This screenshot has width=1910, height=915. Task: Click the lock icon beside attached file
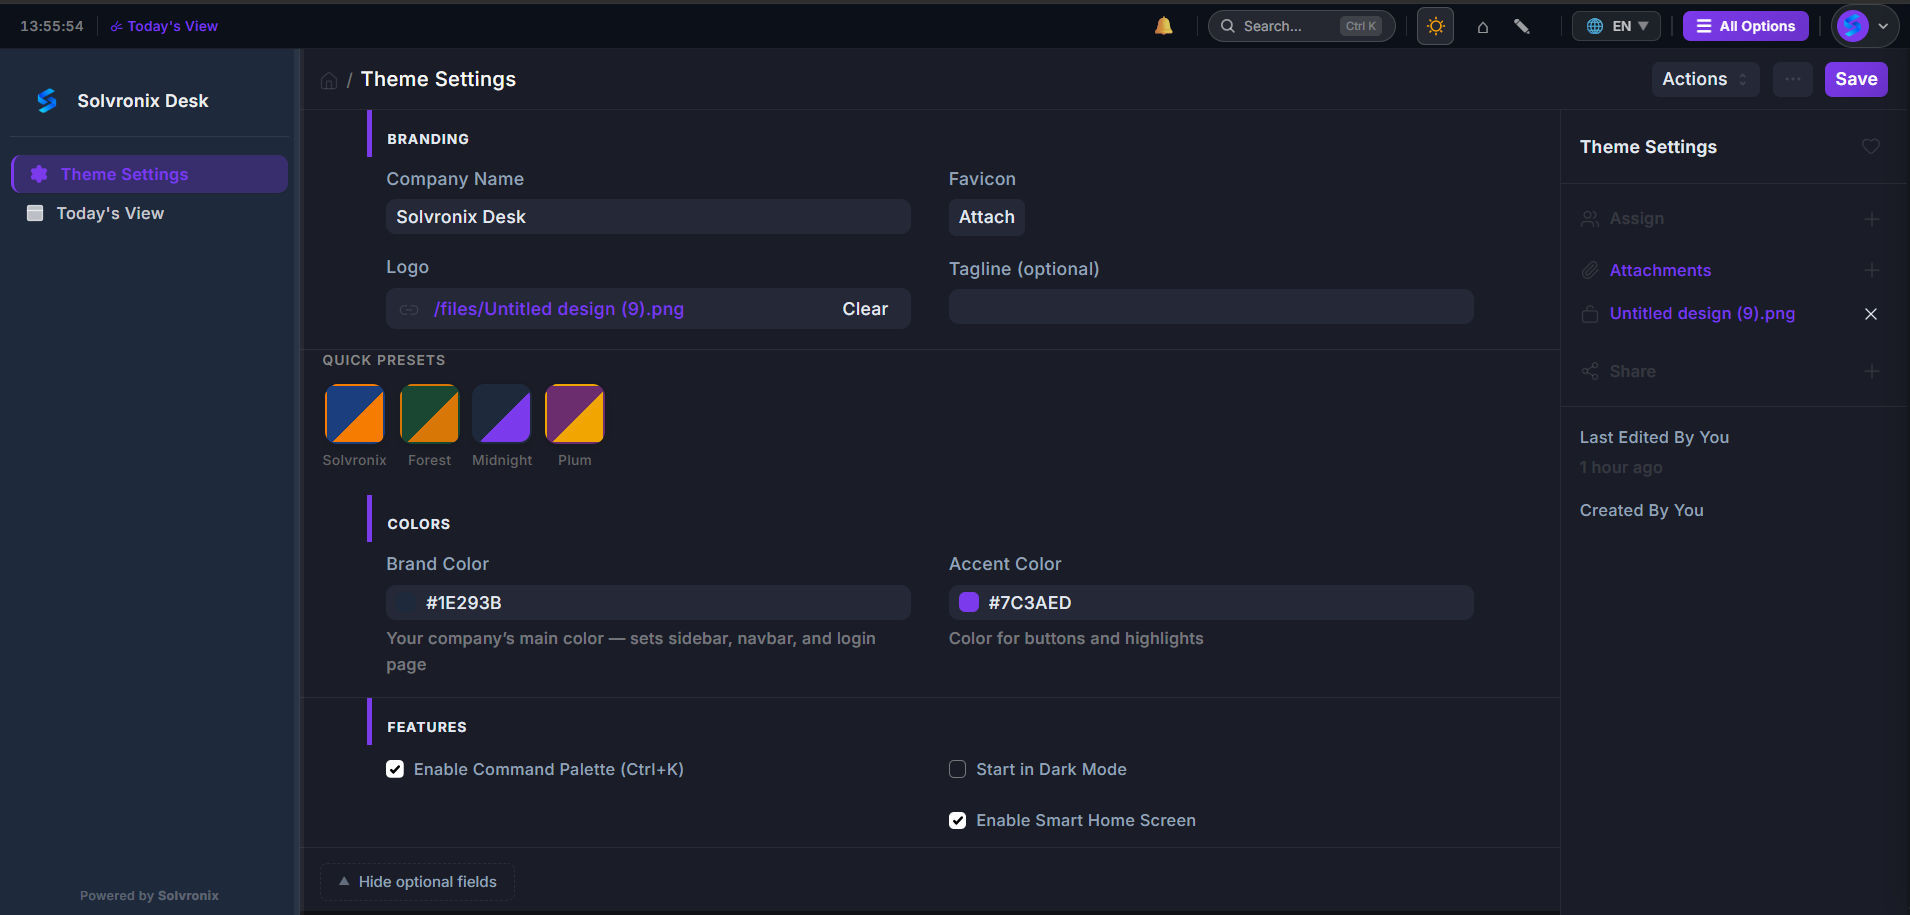[1590, 314]
